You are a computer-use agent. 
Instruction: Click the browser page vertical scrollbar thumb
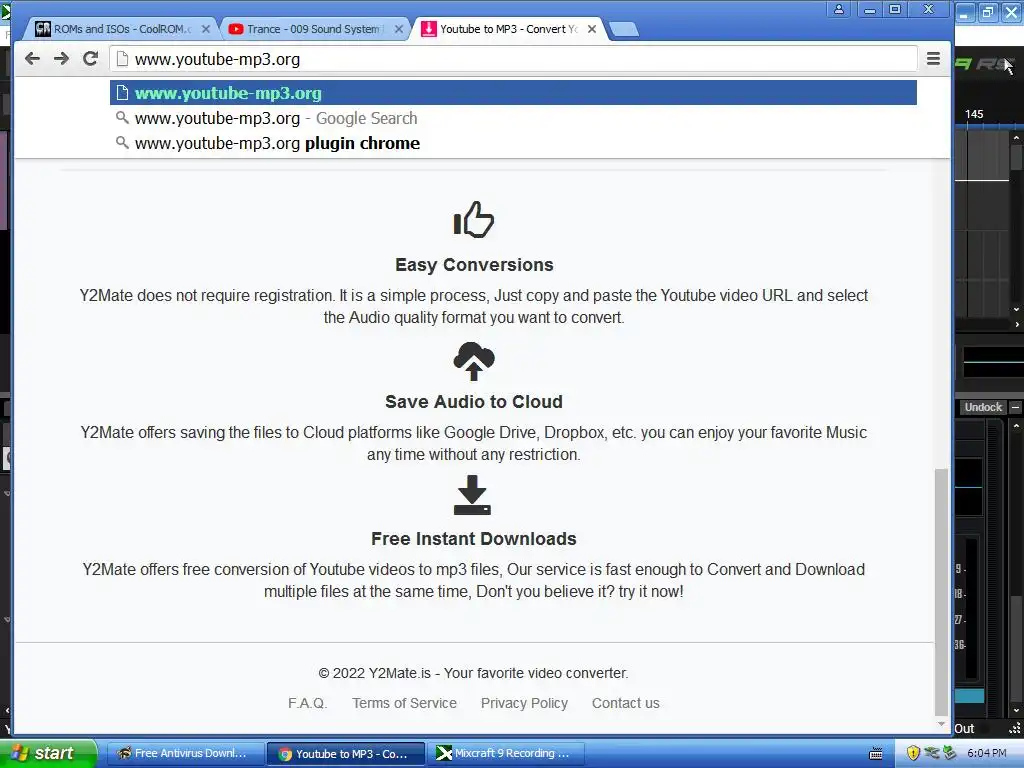click(941, 592)
